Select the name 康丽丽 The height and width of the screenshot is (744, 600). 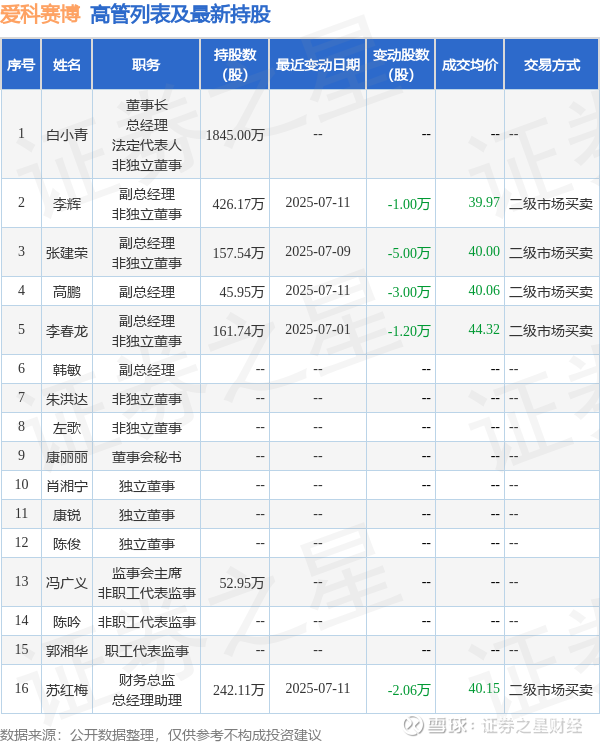click(x=67, y=457)
